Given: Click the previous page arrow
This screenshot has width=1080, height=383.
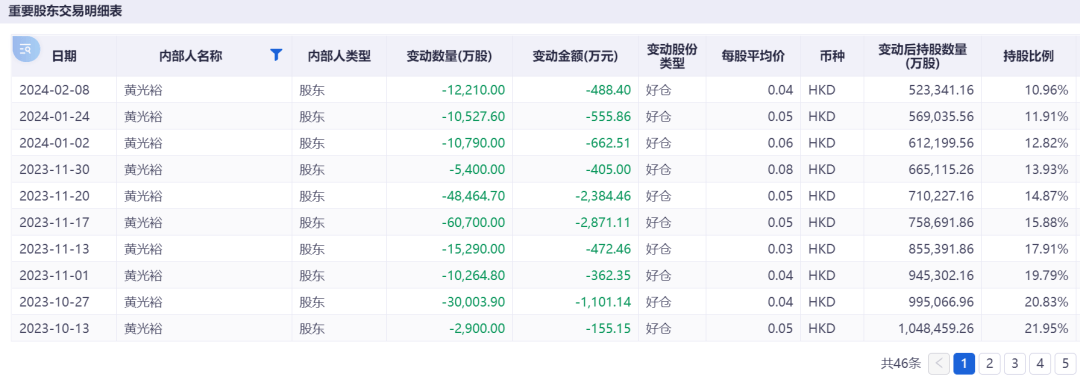Looking at the screenshot, I should [x=939, y=363].
